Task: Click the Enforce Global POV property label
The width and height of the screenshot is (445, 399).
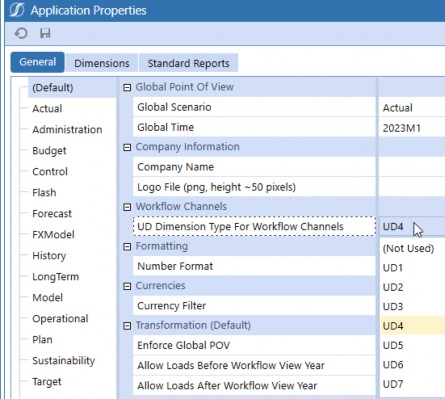Action: coord(184,345)
